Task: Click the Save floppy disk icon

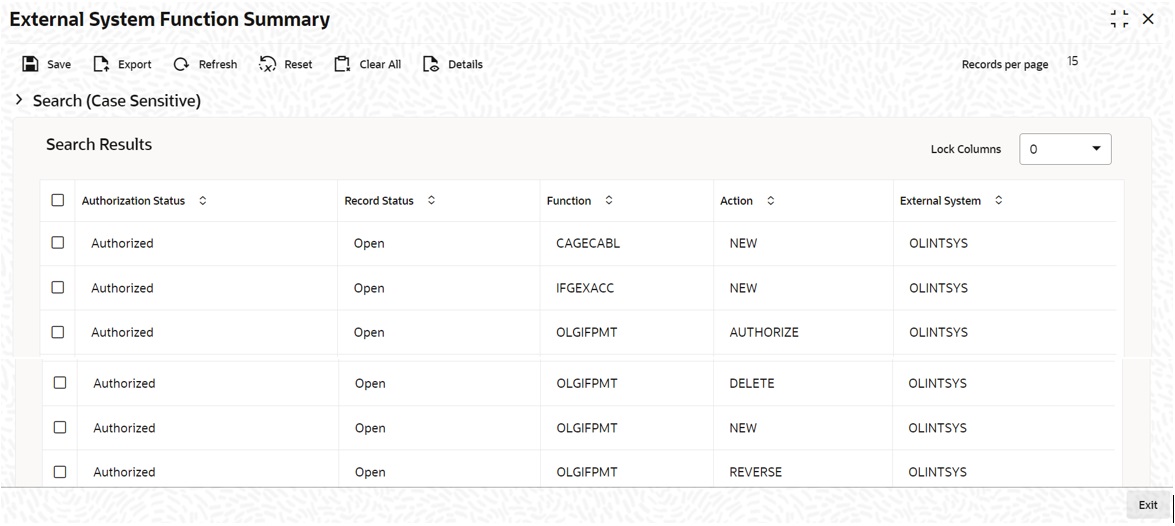Action: (x=31, y=64)
